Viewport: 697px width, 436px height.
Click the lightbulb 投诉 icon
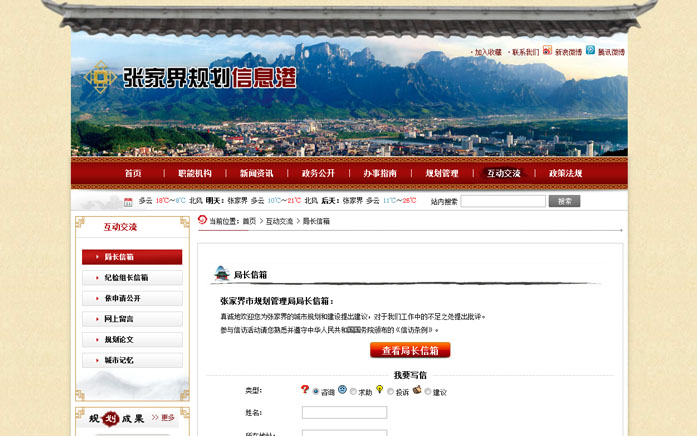click(379, 389)
